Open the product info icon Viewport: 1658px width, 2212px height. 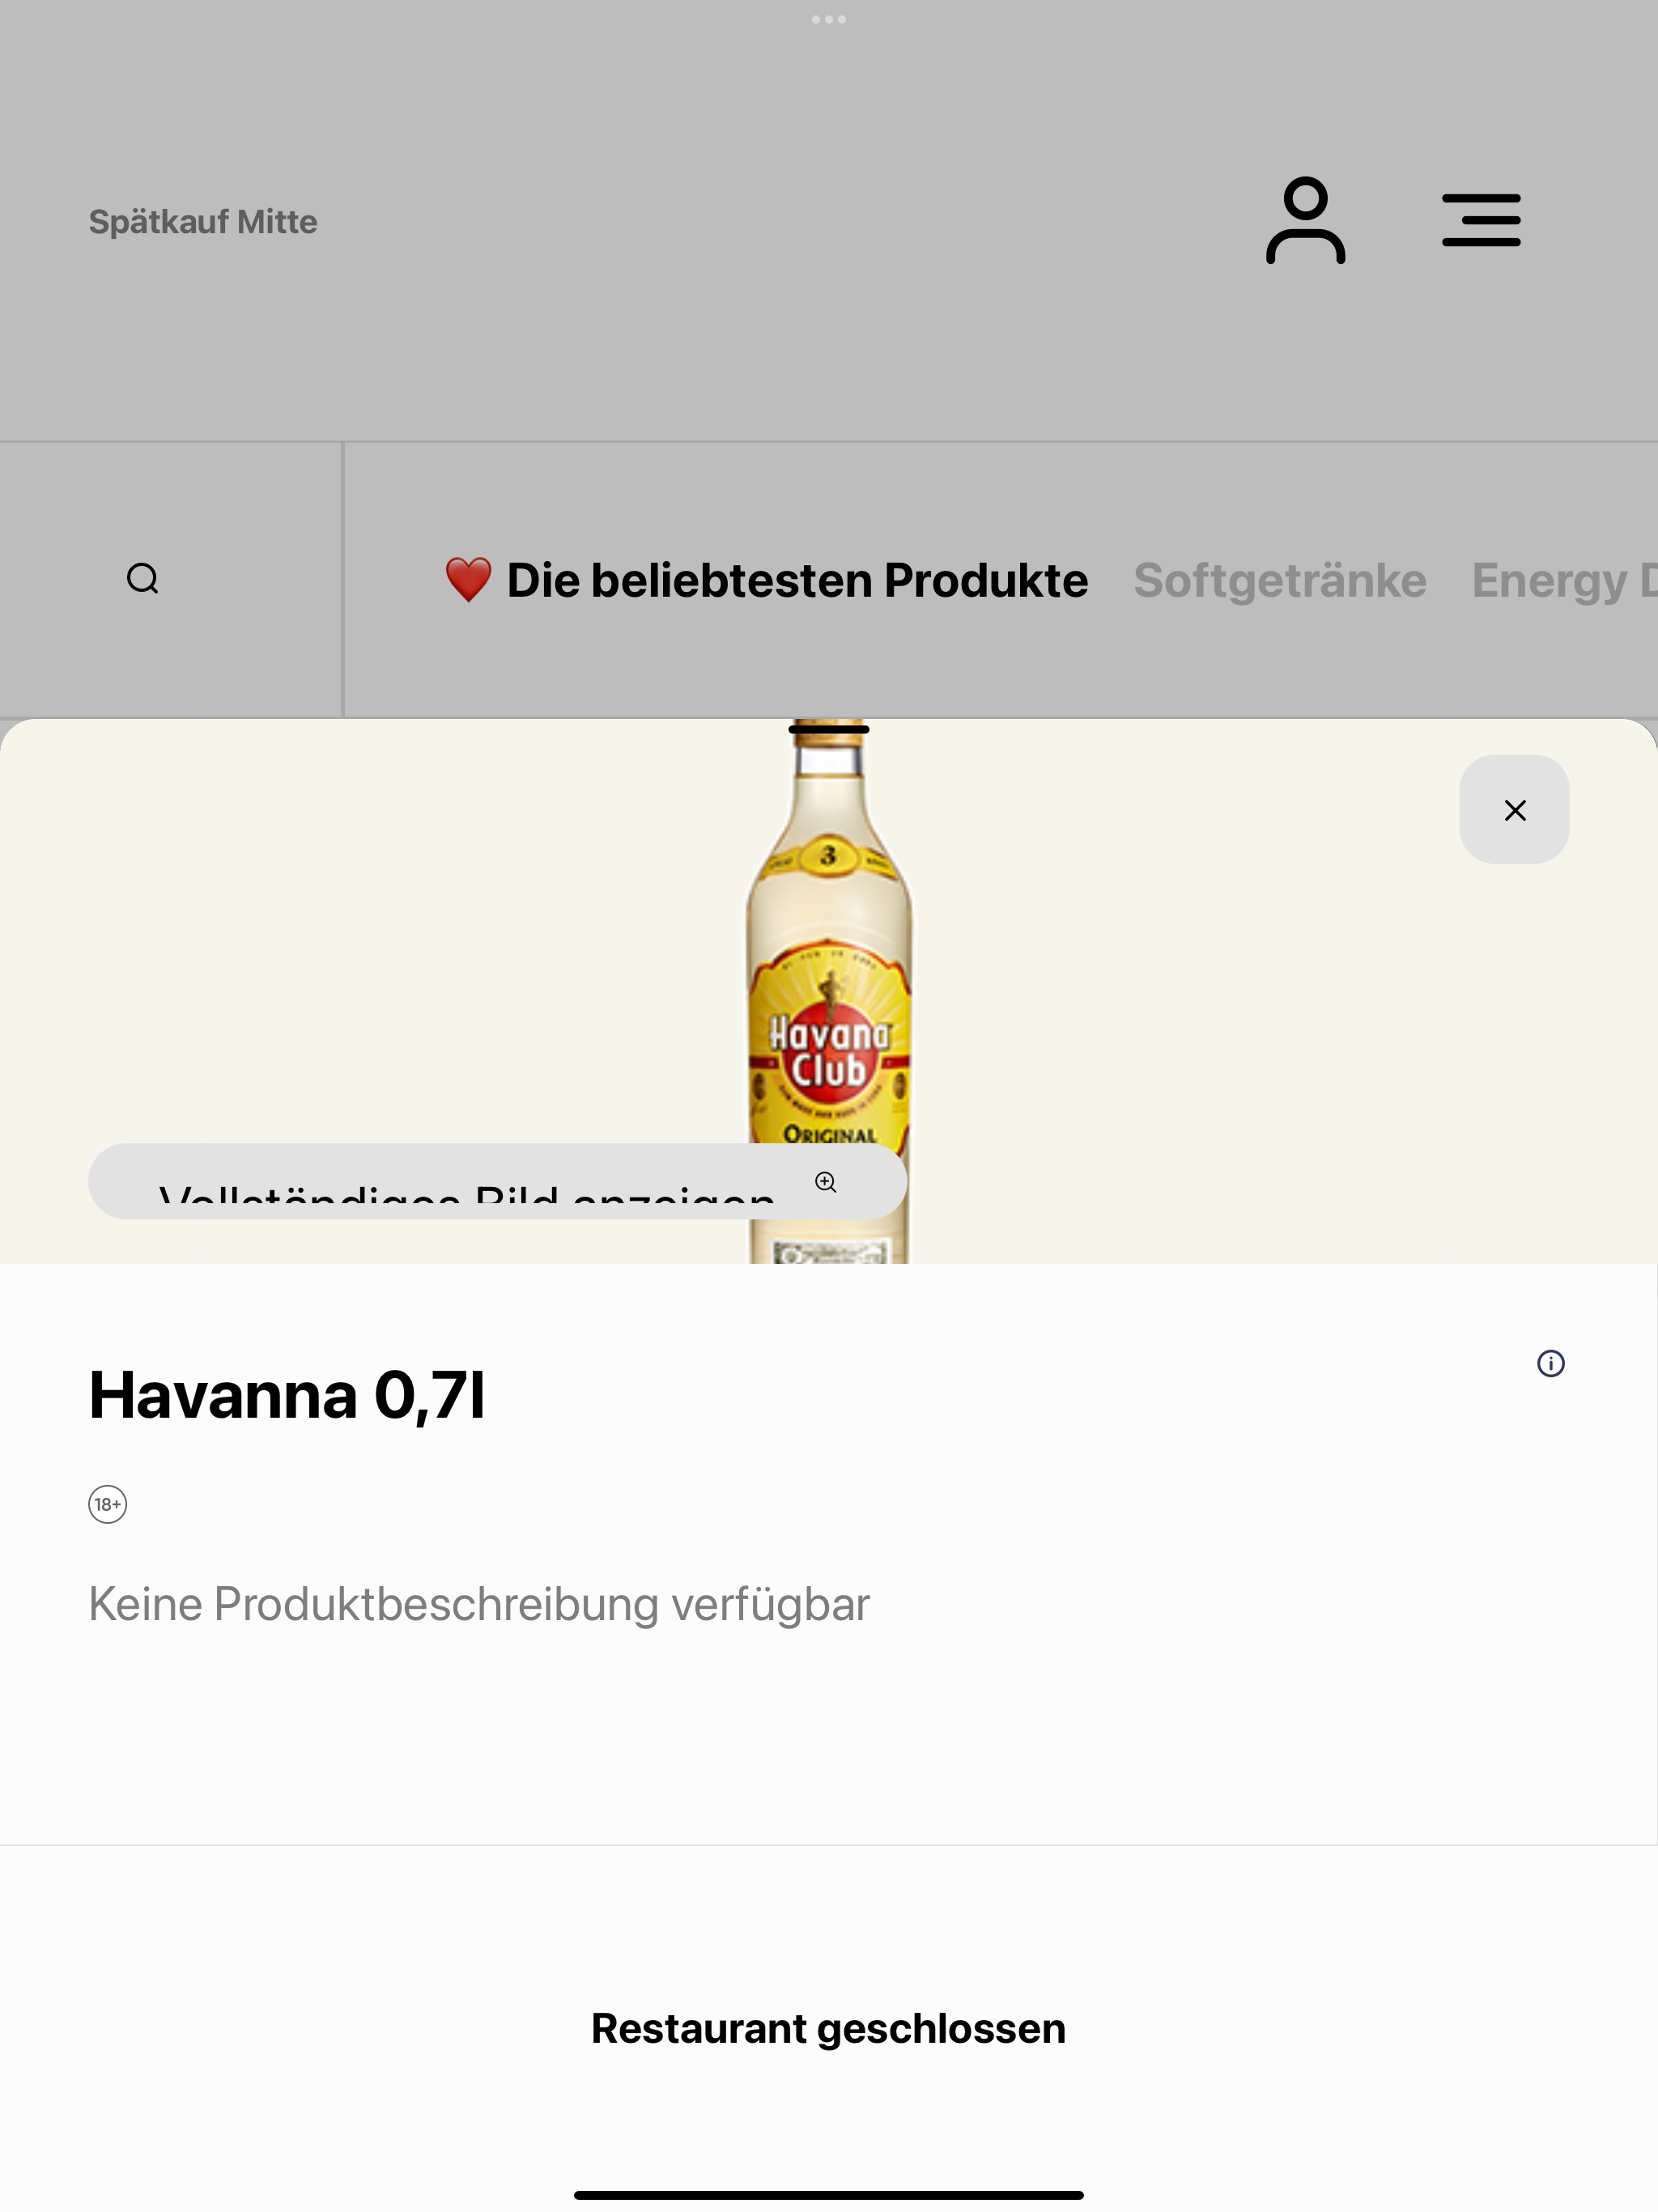(x=1550, y=1363)
